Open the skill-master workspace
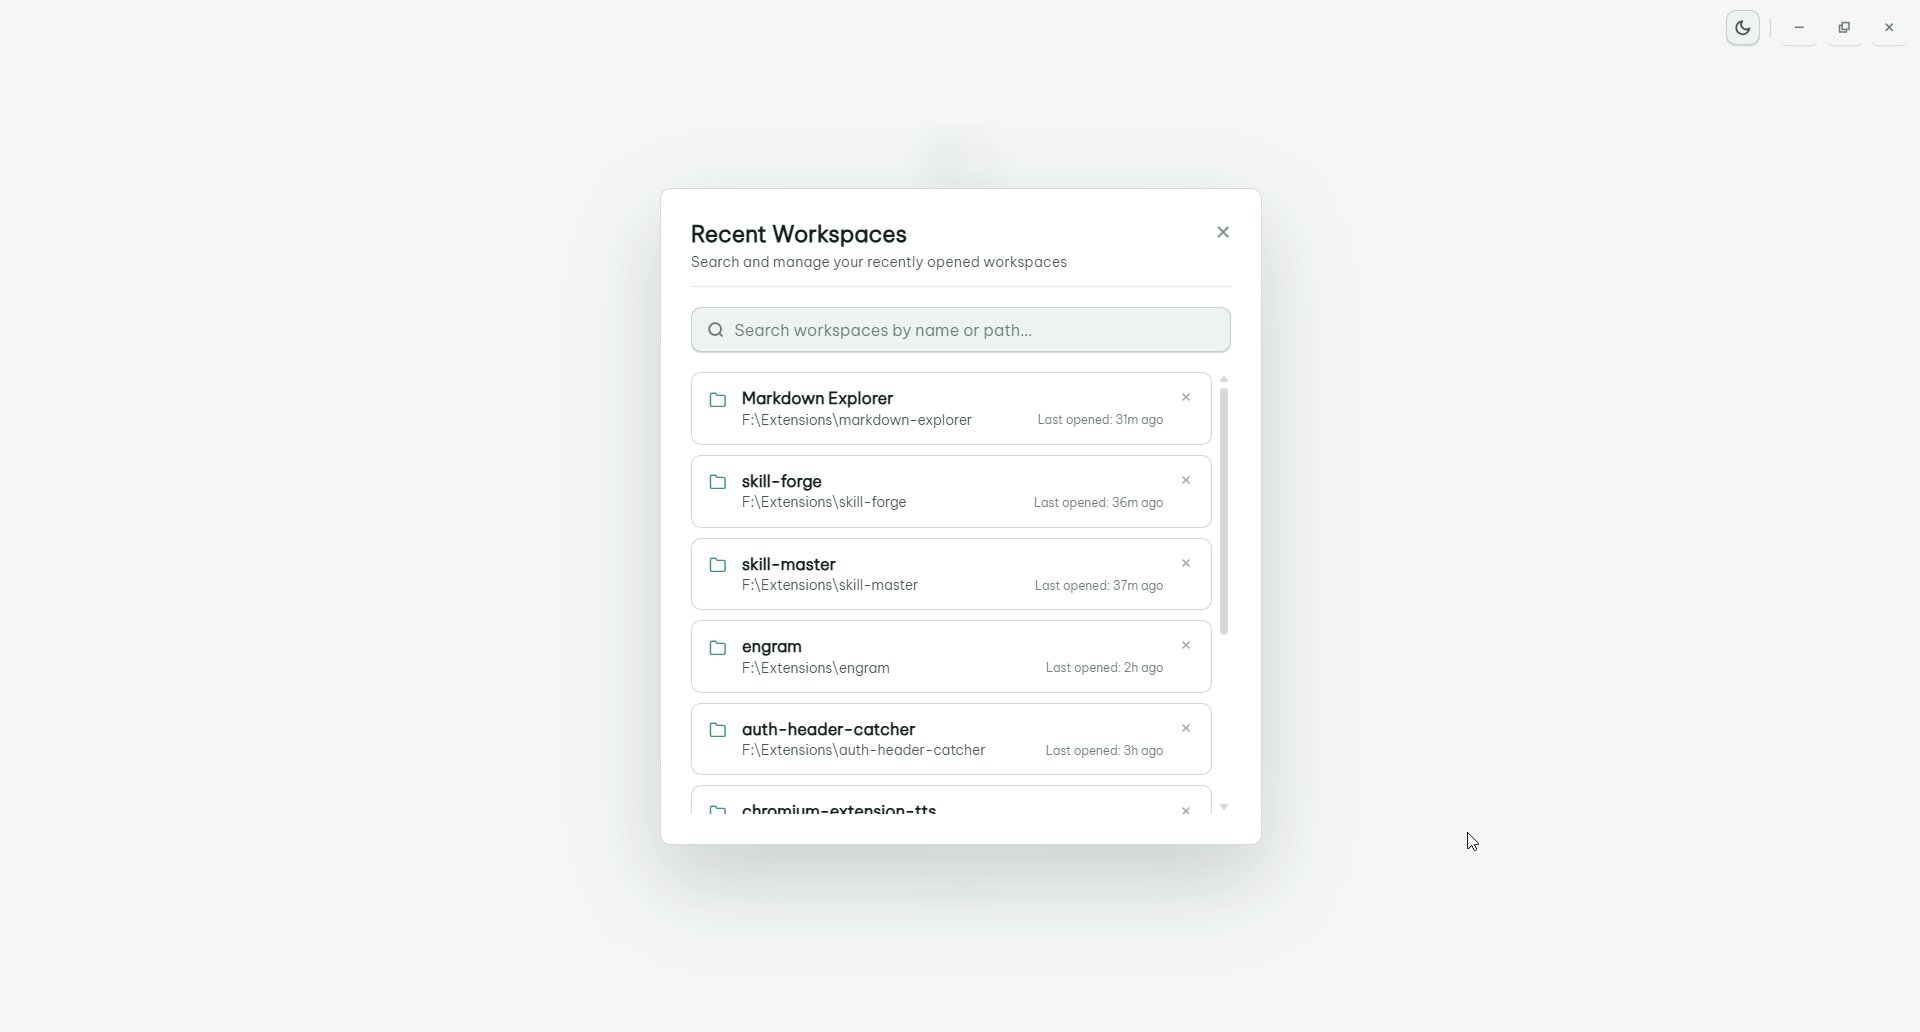Screen dimensions: 1920x1032 point(951,575)
